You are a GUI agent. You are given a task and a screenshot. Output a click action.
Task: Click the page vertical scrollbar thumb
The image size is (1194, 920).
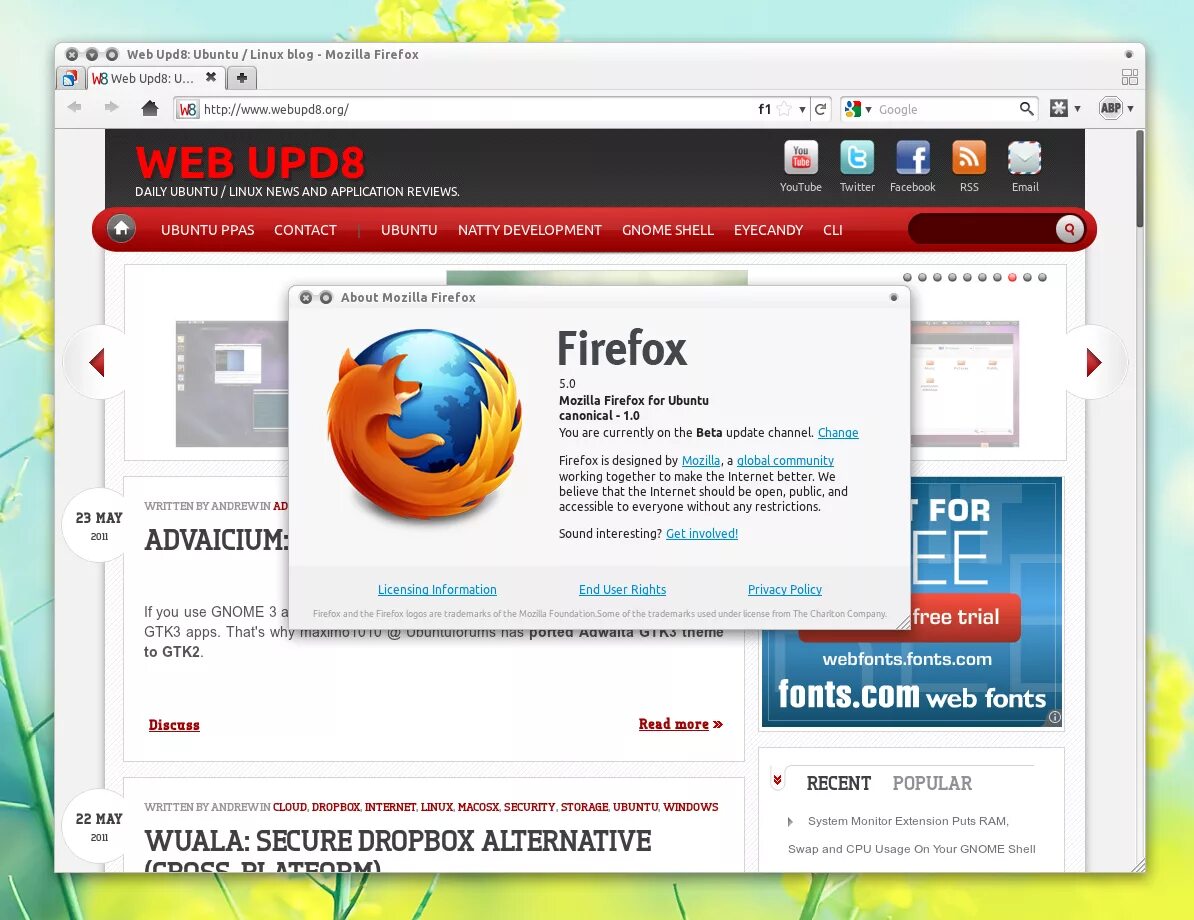tap(1139, 179)
